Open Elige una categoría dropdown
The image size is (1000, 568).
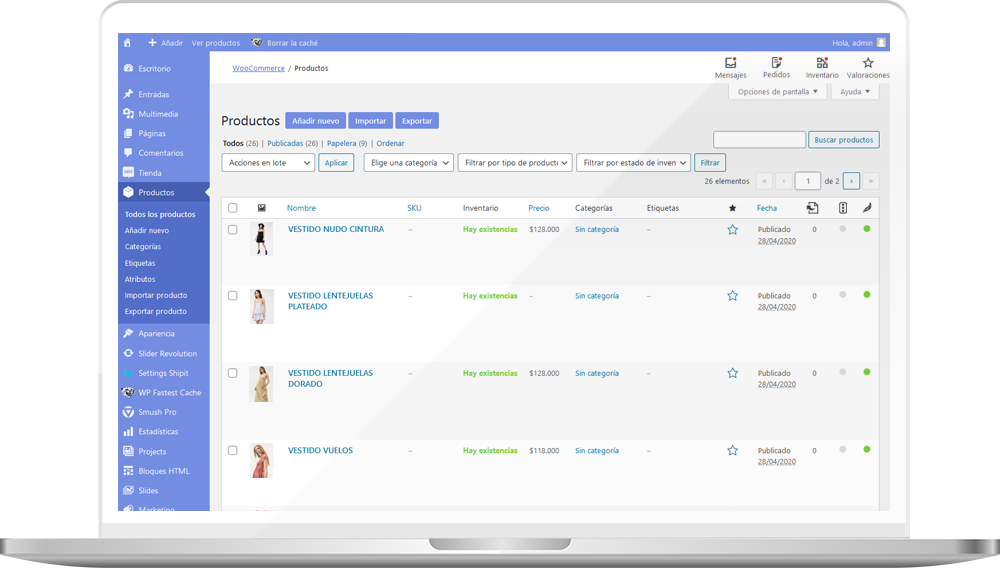point(409,163)
